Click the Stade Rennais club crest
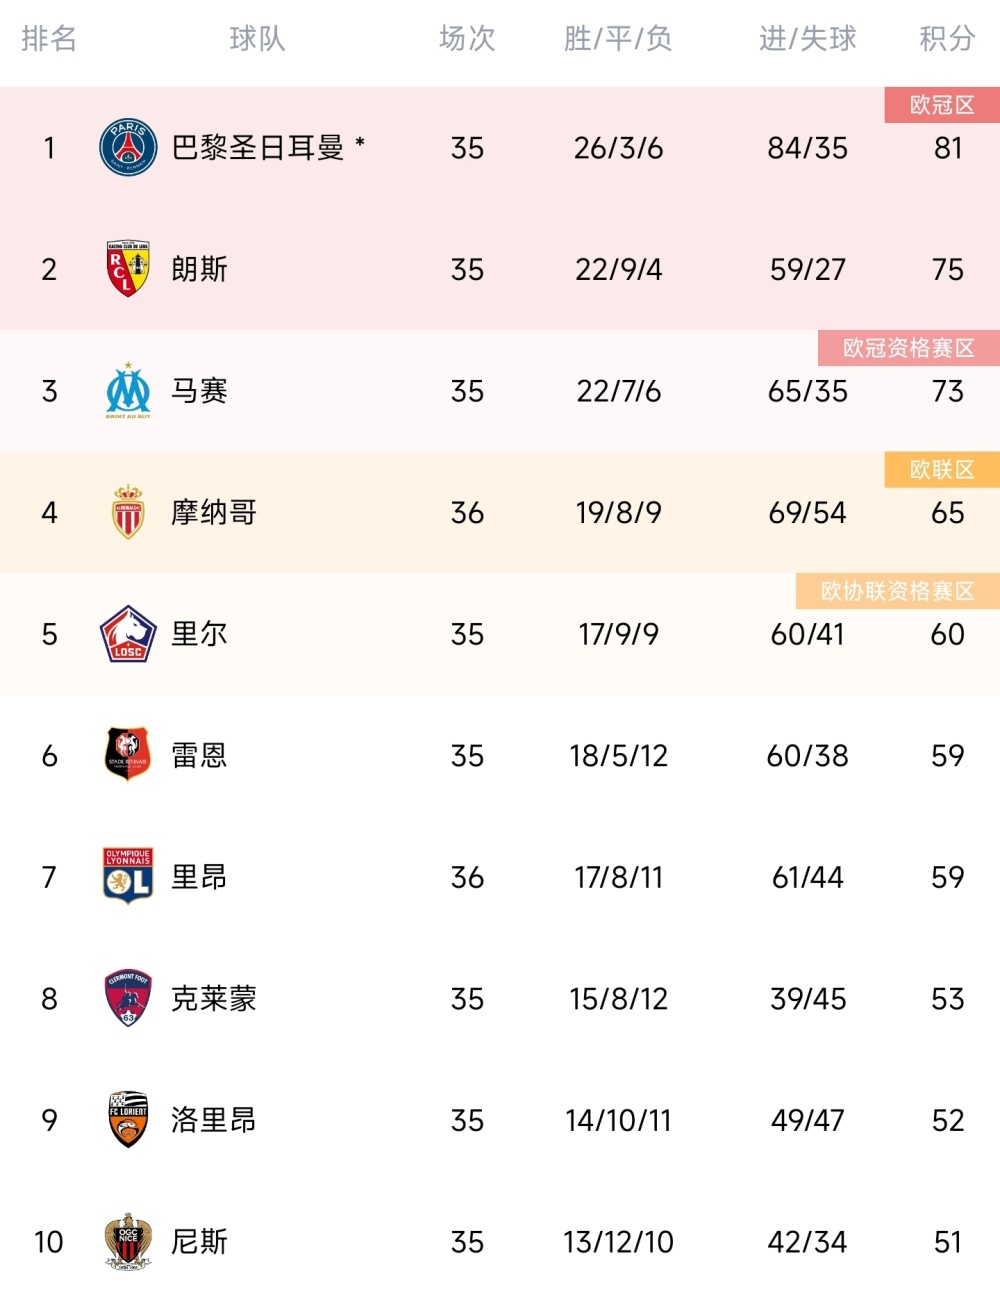Viewport: 1000px width, 1299px height. click(128, 755)
